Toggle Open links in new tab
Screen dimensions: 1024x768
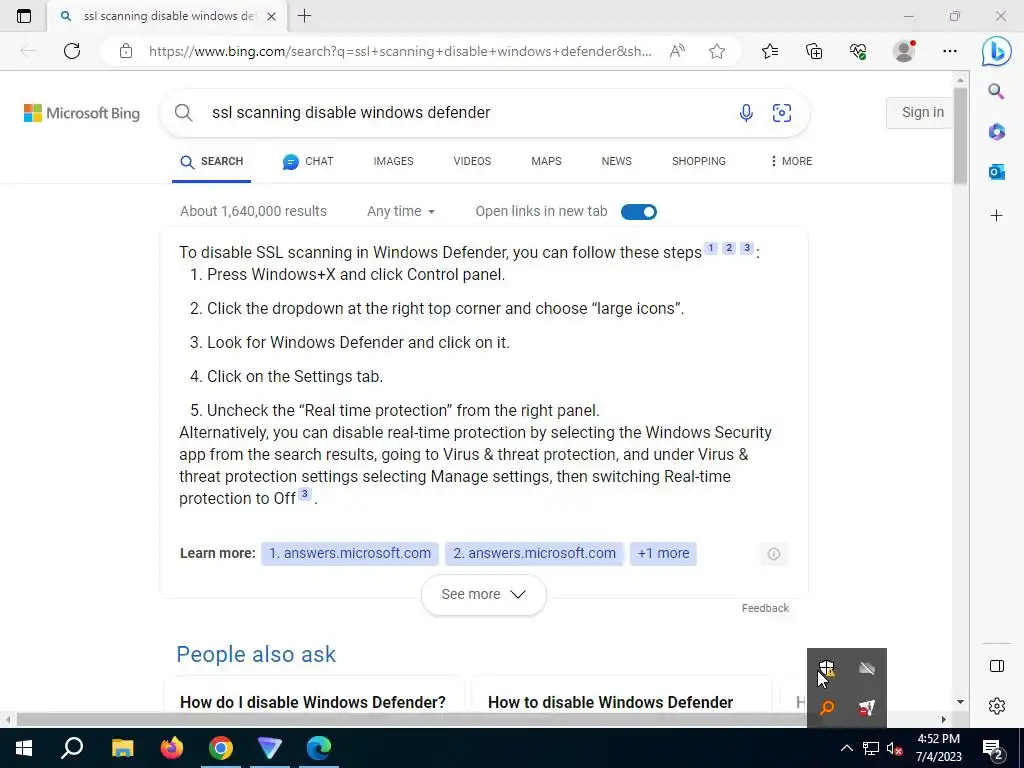click(639, 212)
